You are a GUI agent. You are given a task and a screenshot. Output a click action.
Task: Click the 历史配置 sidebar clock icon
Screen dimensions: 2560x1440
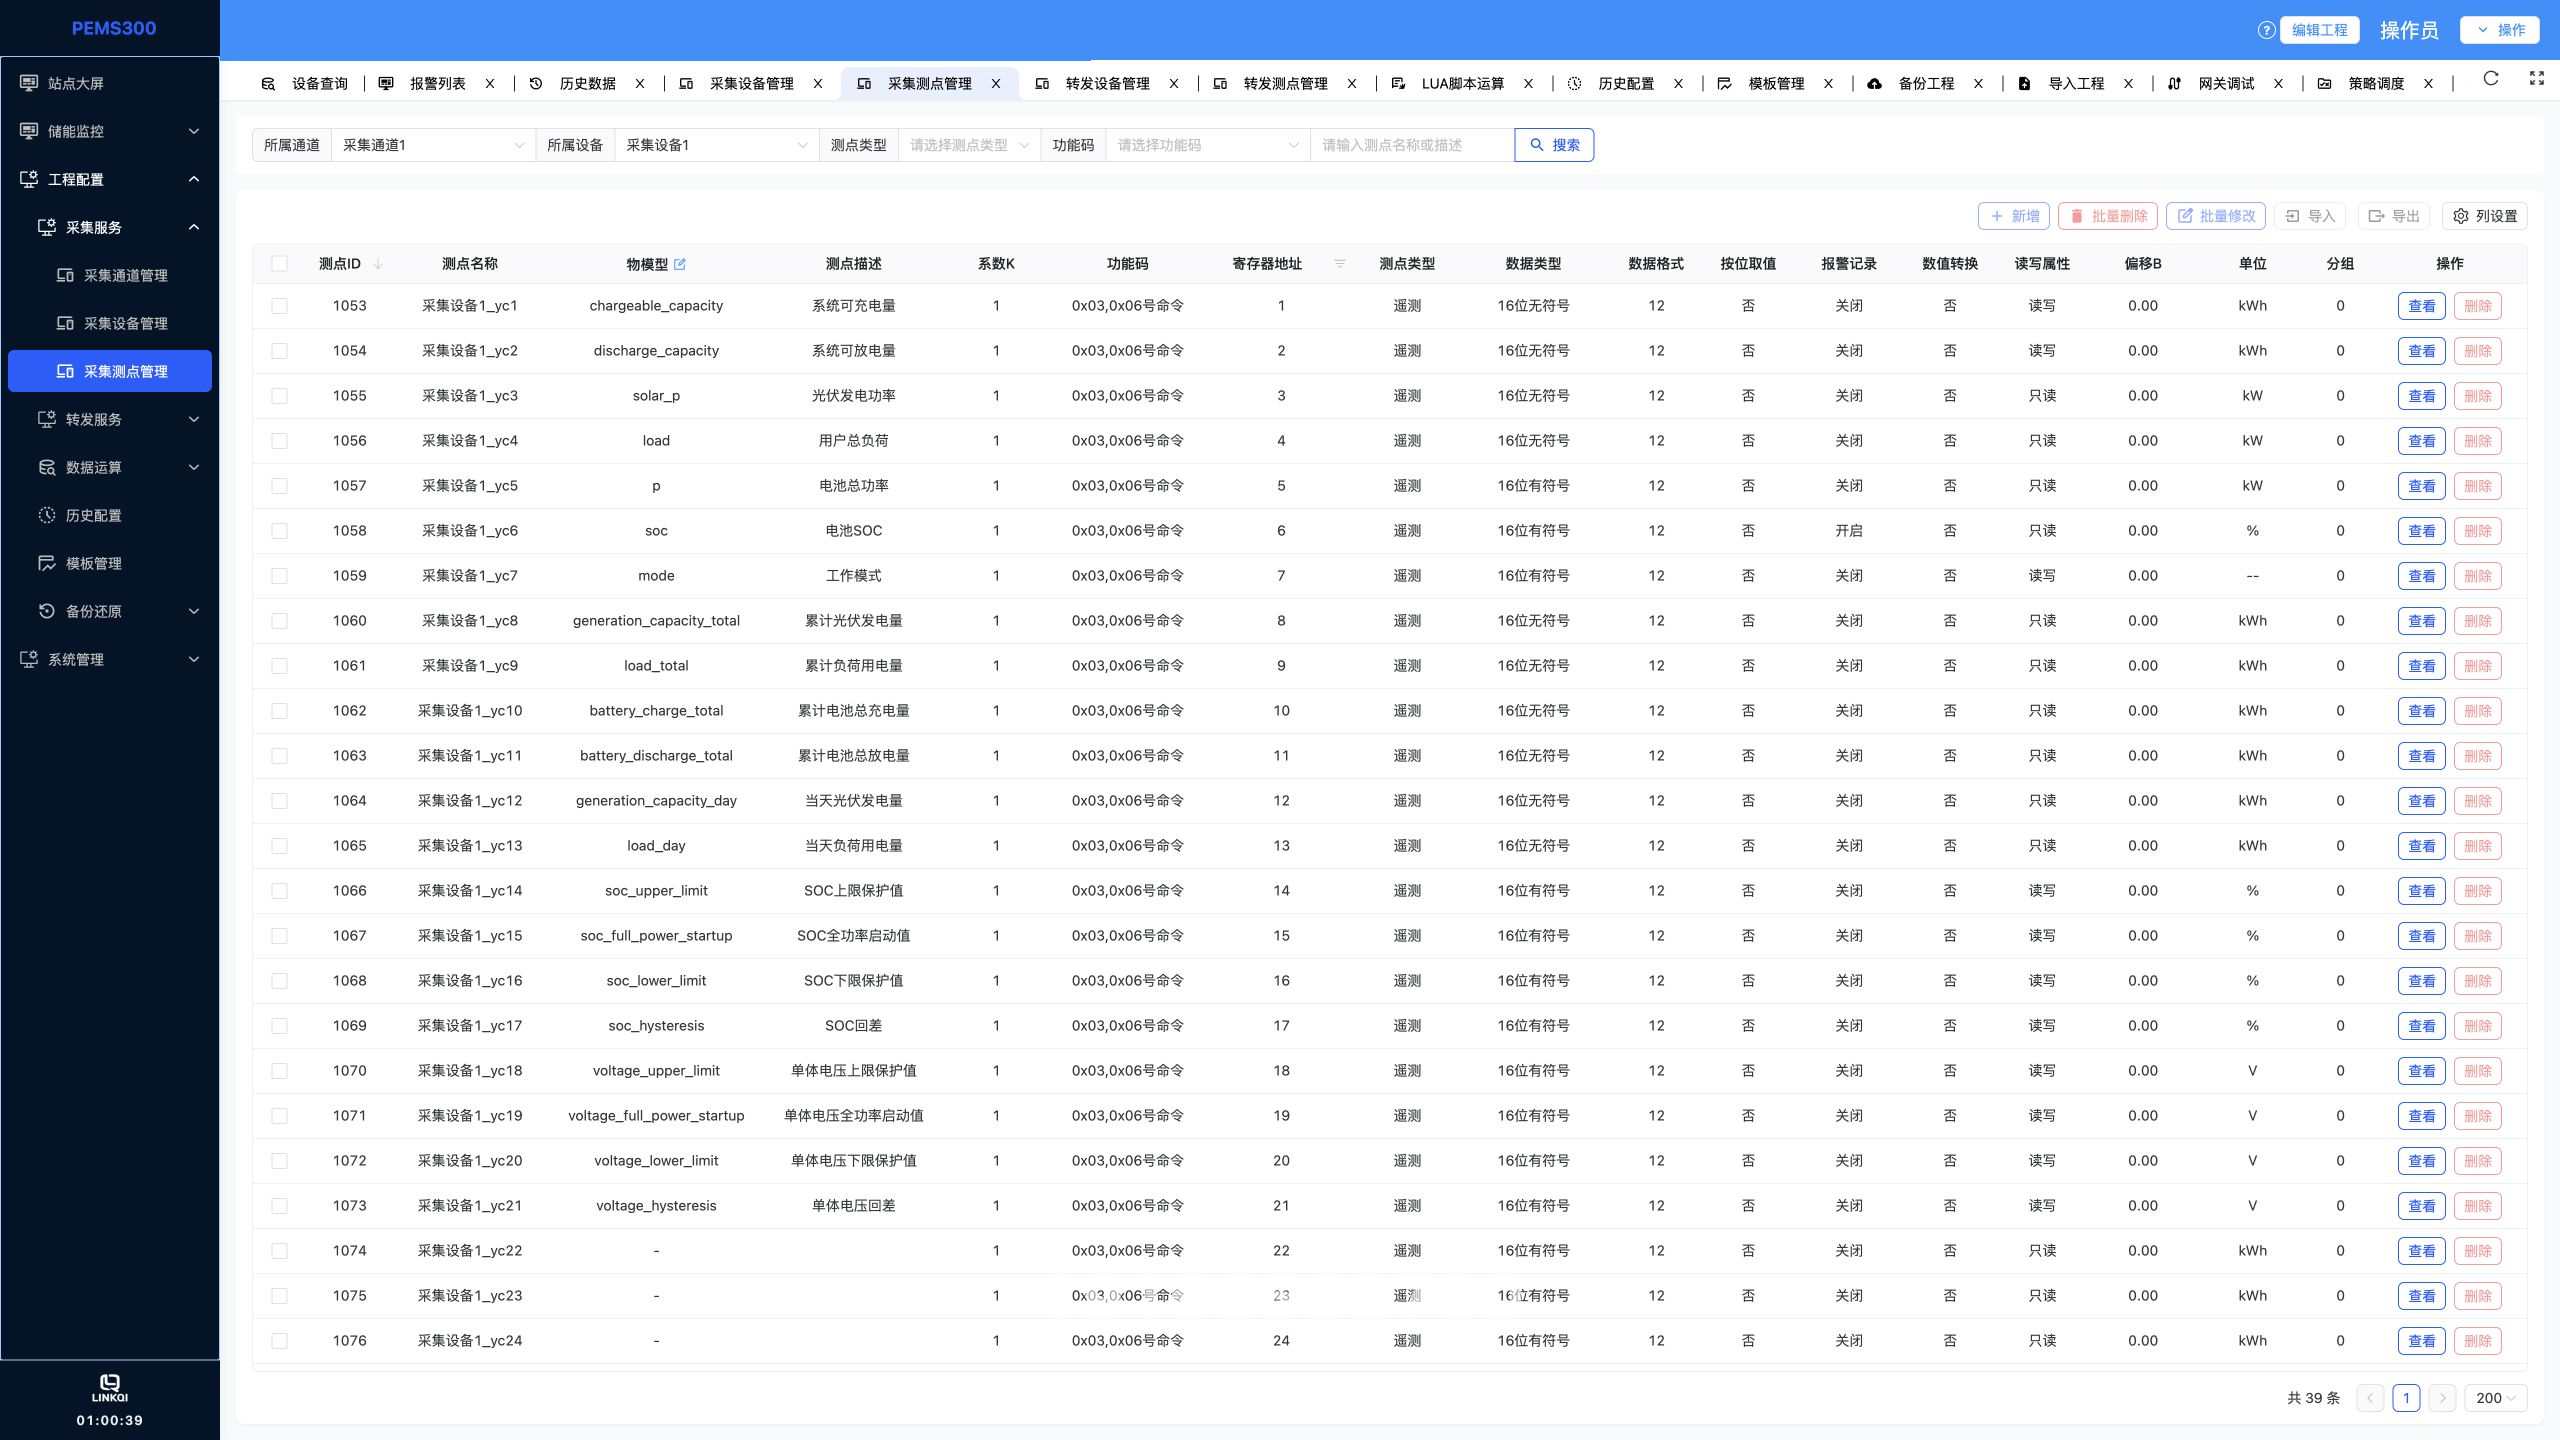(x=47, y=515)
